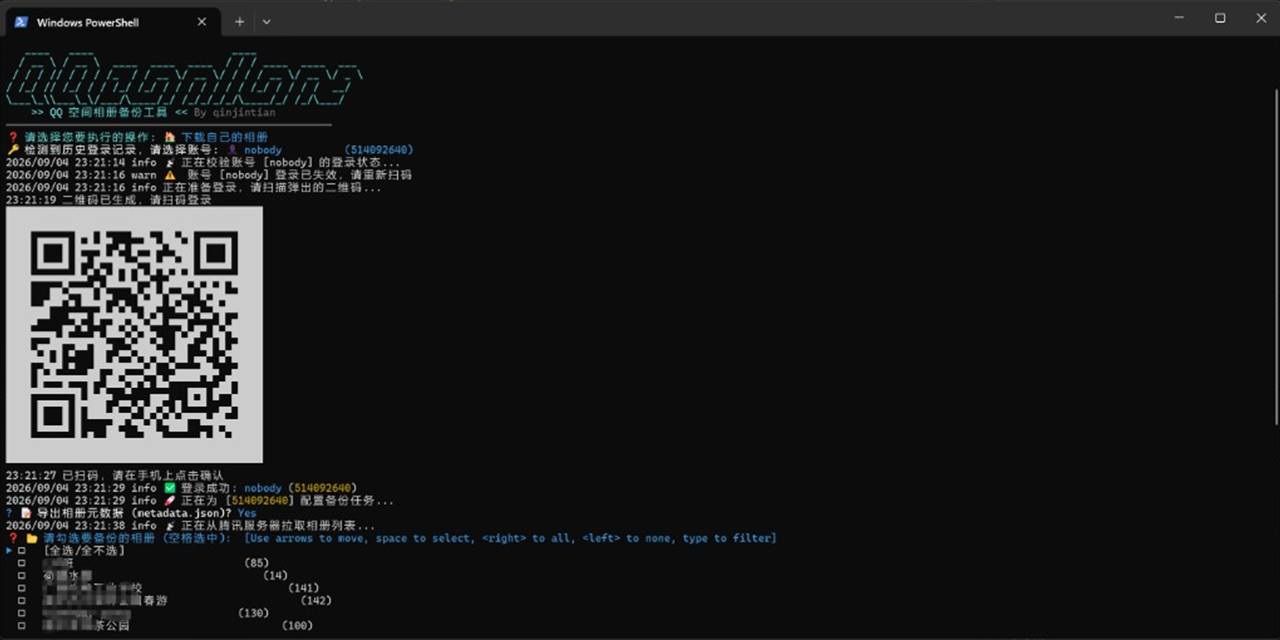
Task: Click the '(142)' count text
Action: click(x=316, y=601)
